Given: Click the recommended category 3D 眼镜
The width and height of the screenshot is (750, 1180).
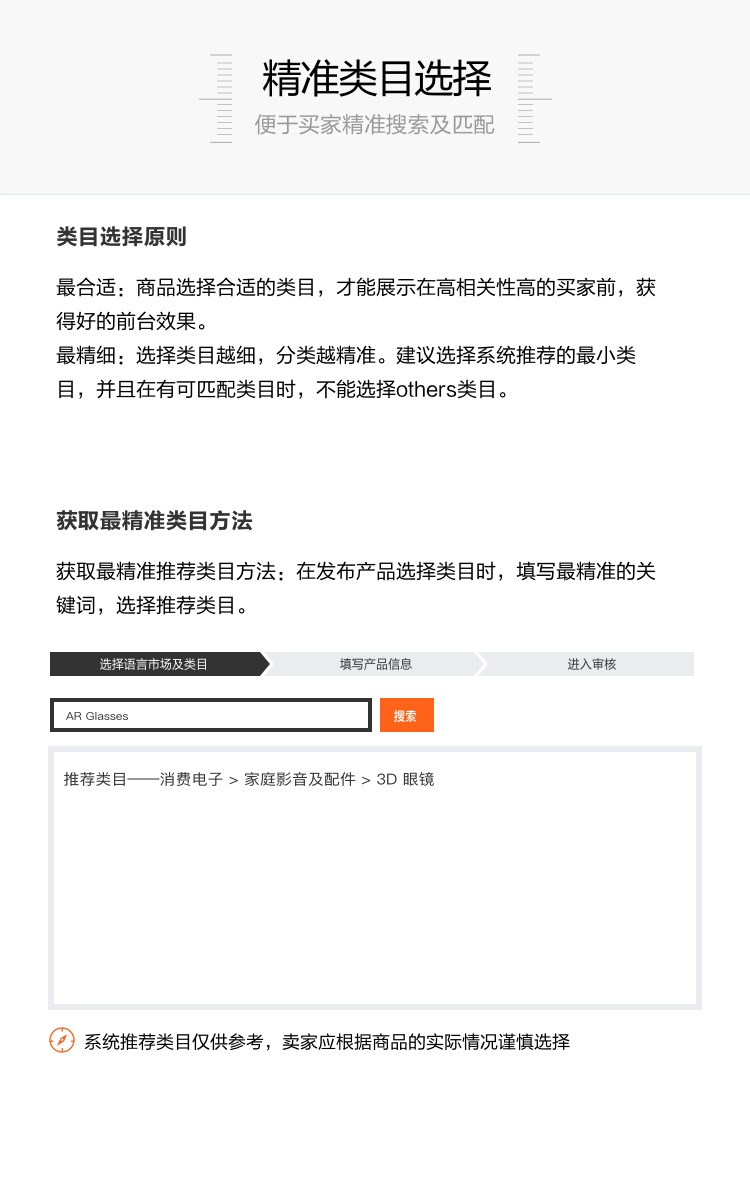Looking at the screenshot, I should click(405, 780).
